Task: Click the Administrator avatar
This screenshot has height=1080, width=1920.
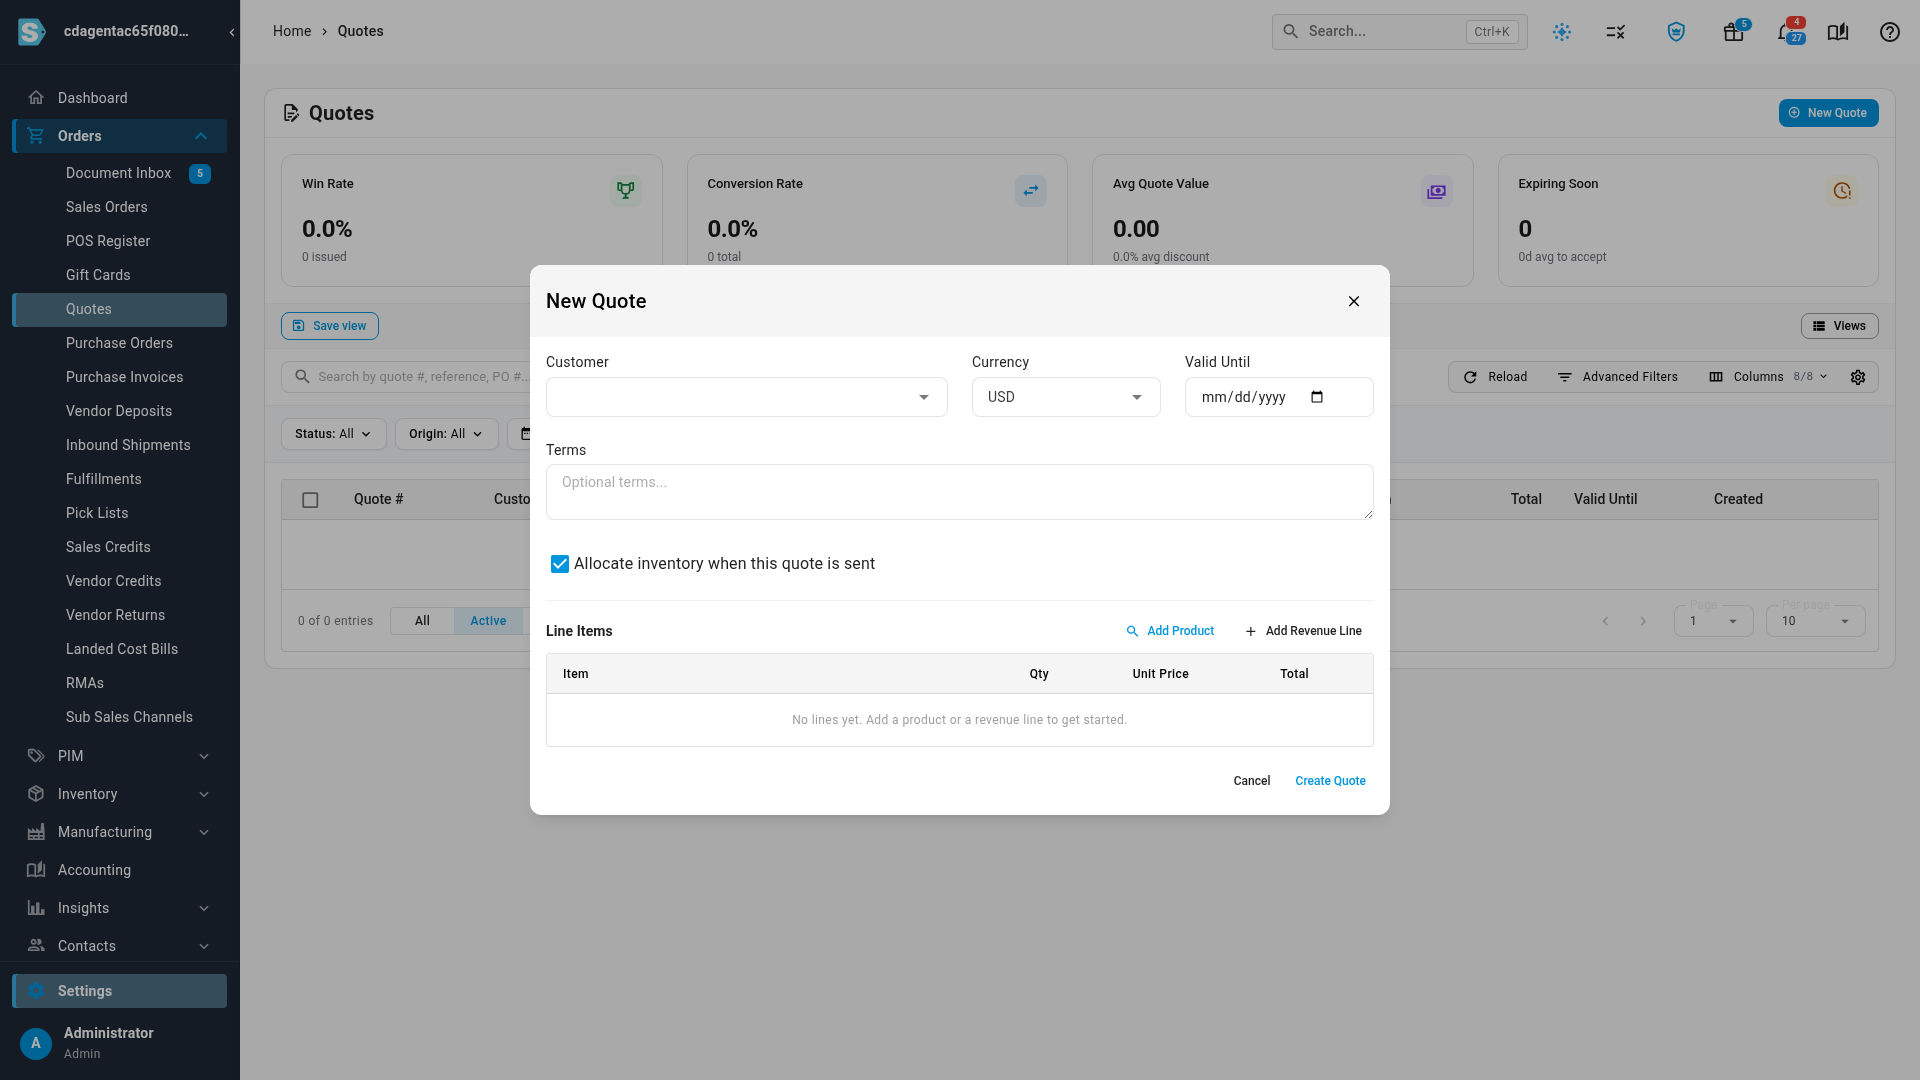Action: 36,1043
